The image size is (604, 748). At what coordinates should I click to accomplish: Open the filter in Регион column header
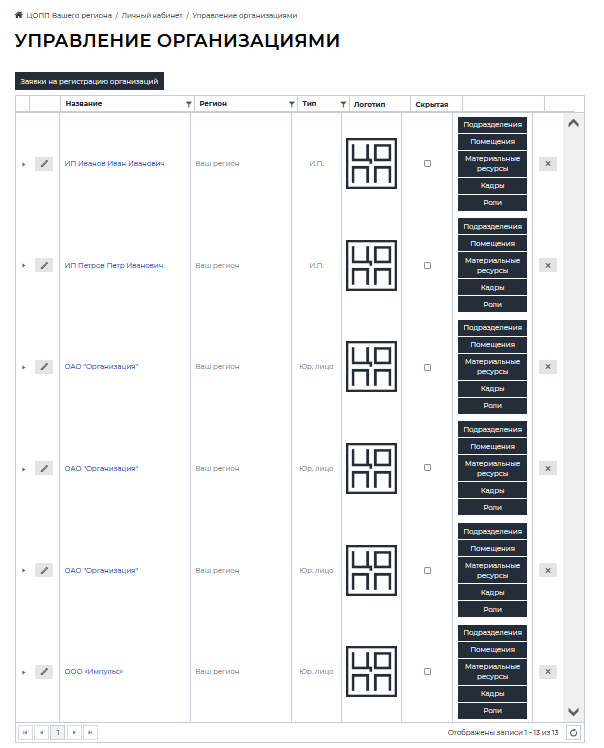tap(292, 104)
